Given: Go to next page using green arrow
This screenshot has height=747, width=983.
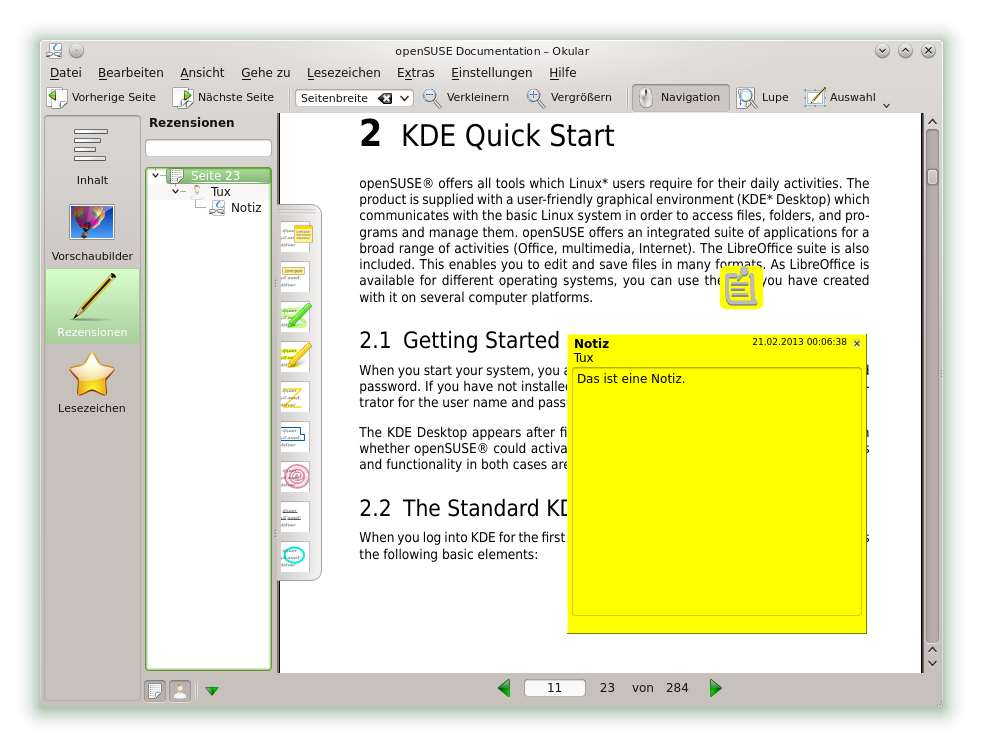Looking at the screenshot, I should click(x=715, y=688).
